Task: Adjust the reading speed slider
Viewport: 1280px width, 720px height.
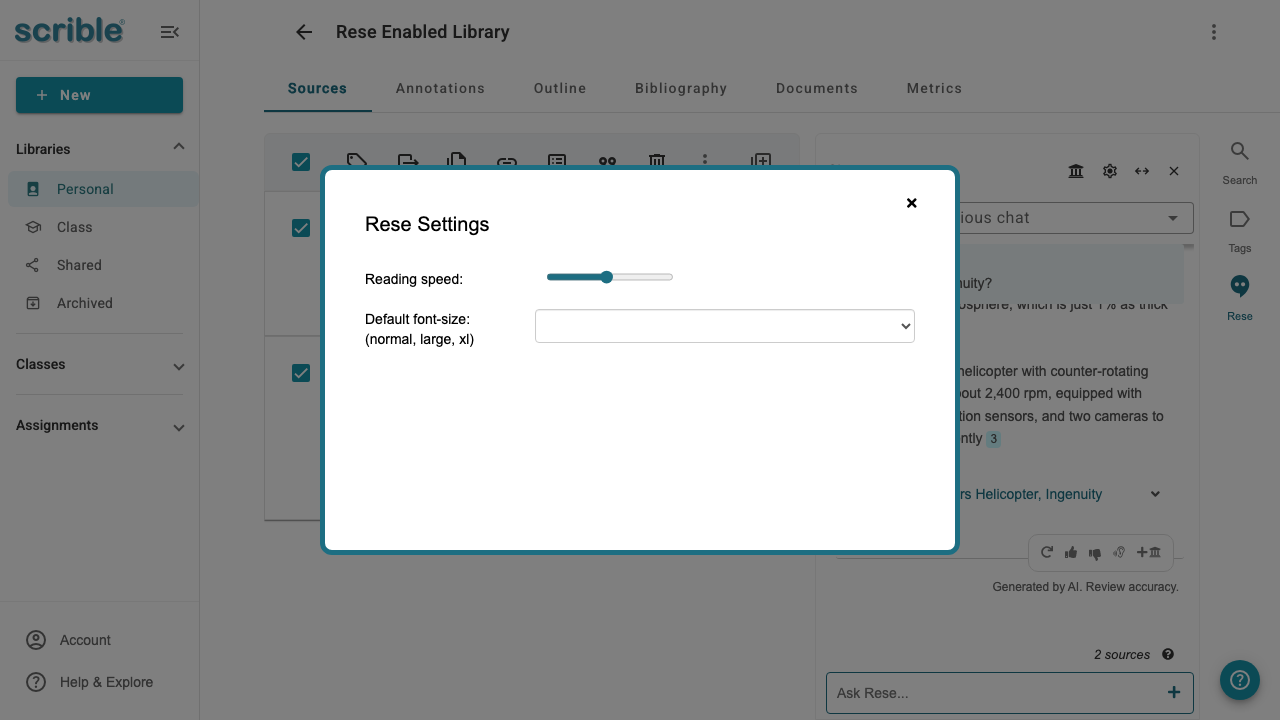Action: [606, 277]
